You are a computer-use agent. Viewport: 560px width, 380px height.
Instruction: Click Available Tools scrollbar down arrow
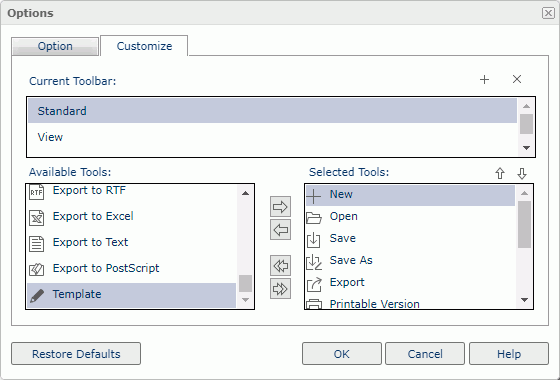(245, 300)
